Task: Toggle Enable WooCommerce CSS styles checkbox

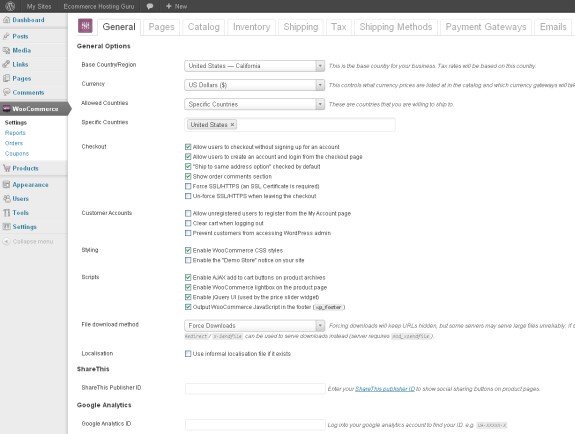Action: tap(188, 250)
